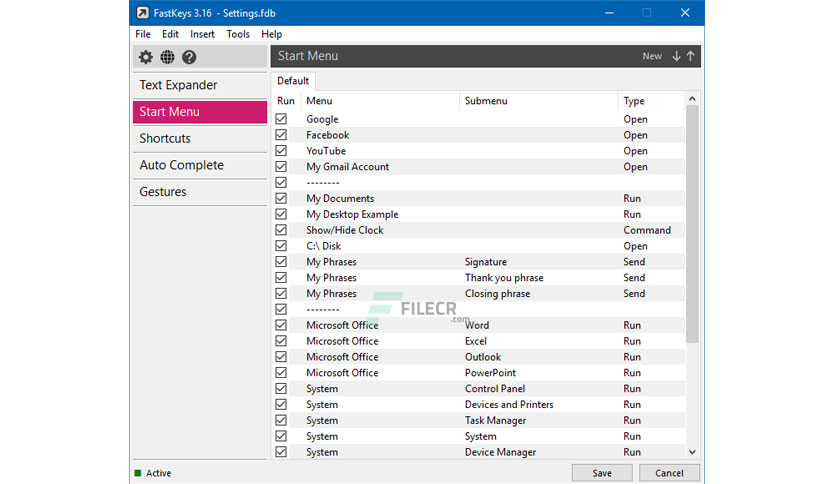Click the scrollbar up arrow
The width and height of the screenshot is (836, 484).
(x=692, y=99)
